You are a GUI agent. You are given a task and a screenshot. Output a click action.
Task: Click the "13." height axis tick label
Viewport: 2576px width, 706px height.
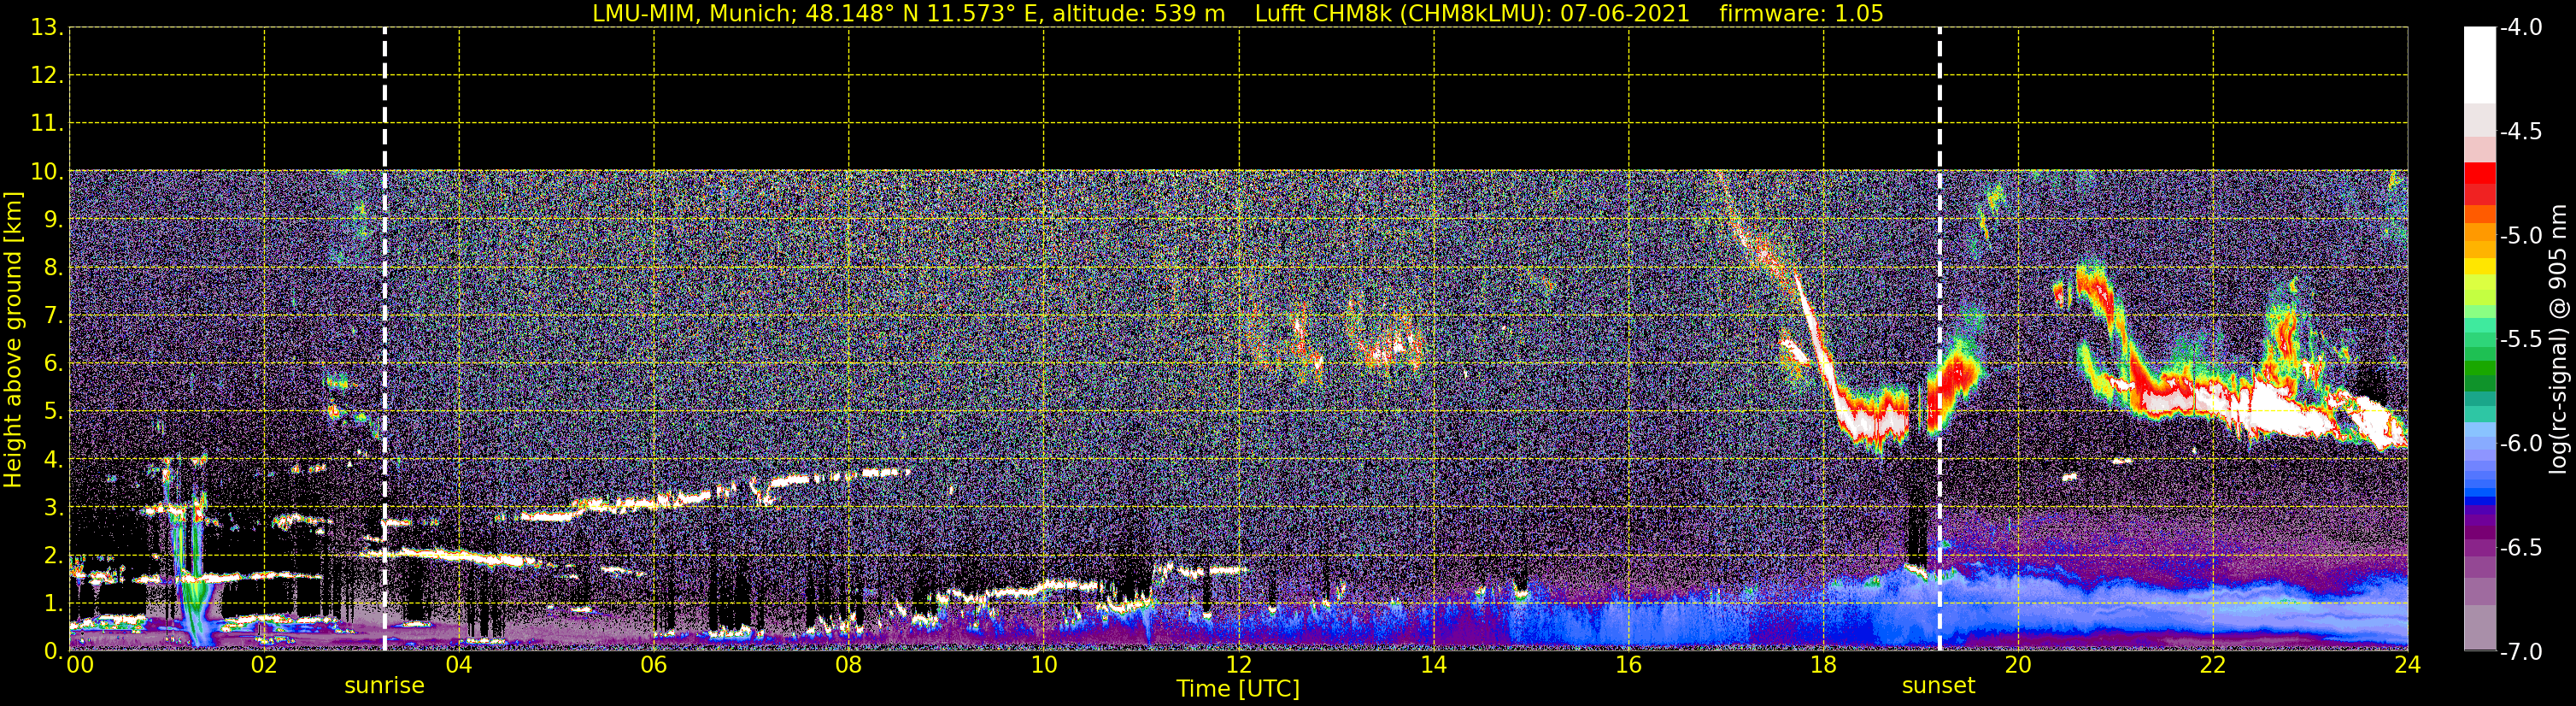[x=48, y=28]
